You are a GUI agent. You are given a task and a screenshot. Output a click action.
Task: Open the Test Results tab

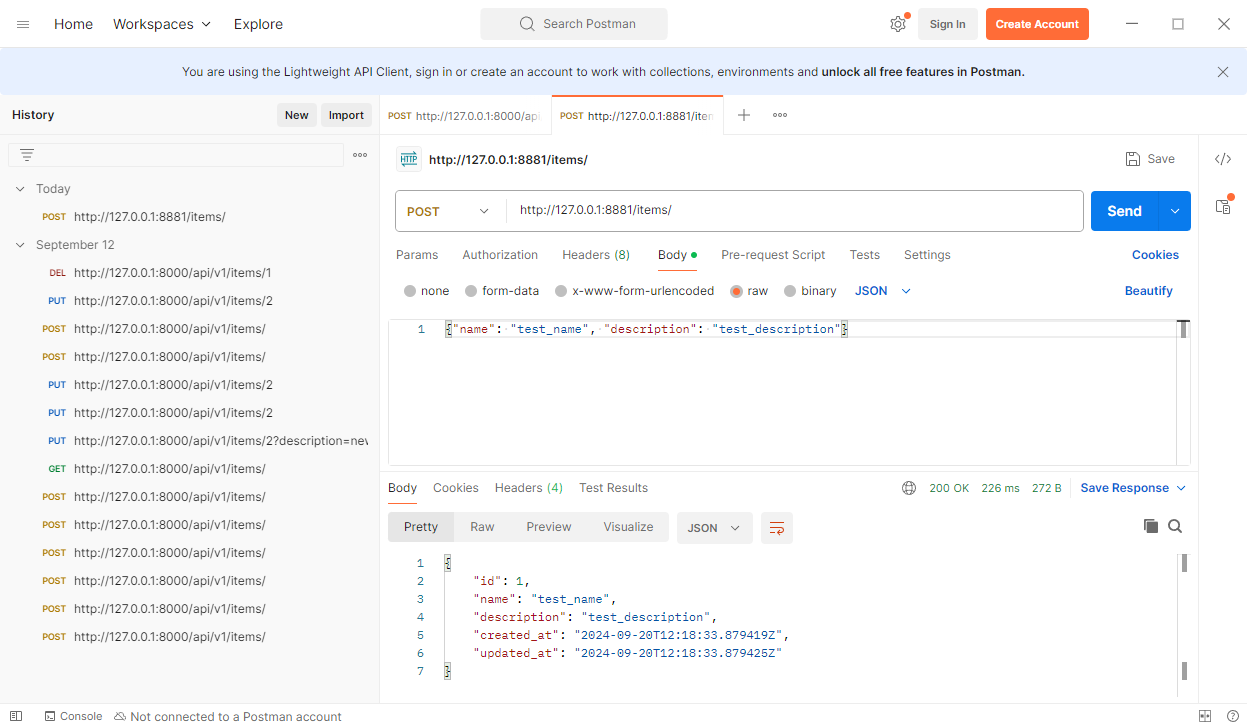point(613,488)
